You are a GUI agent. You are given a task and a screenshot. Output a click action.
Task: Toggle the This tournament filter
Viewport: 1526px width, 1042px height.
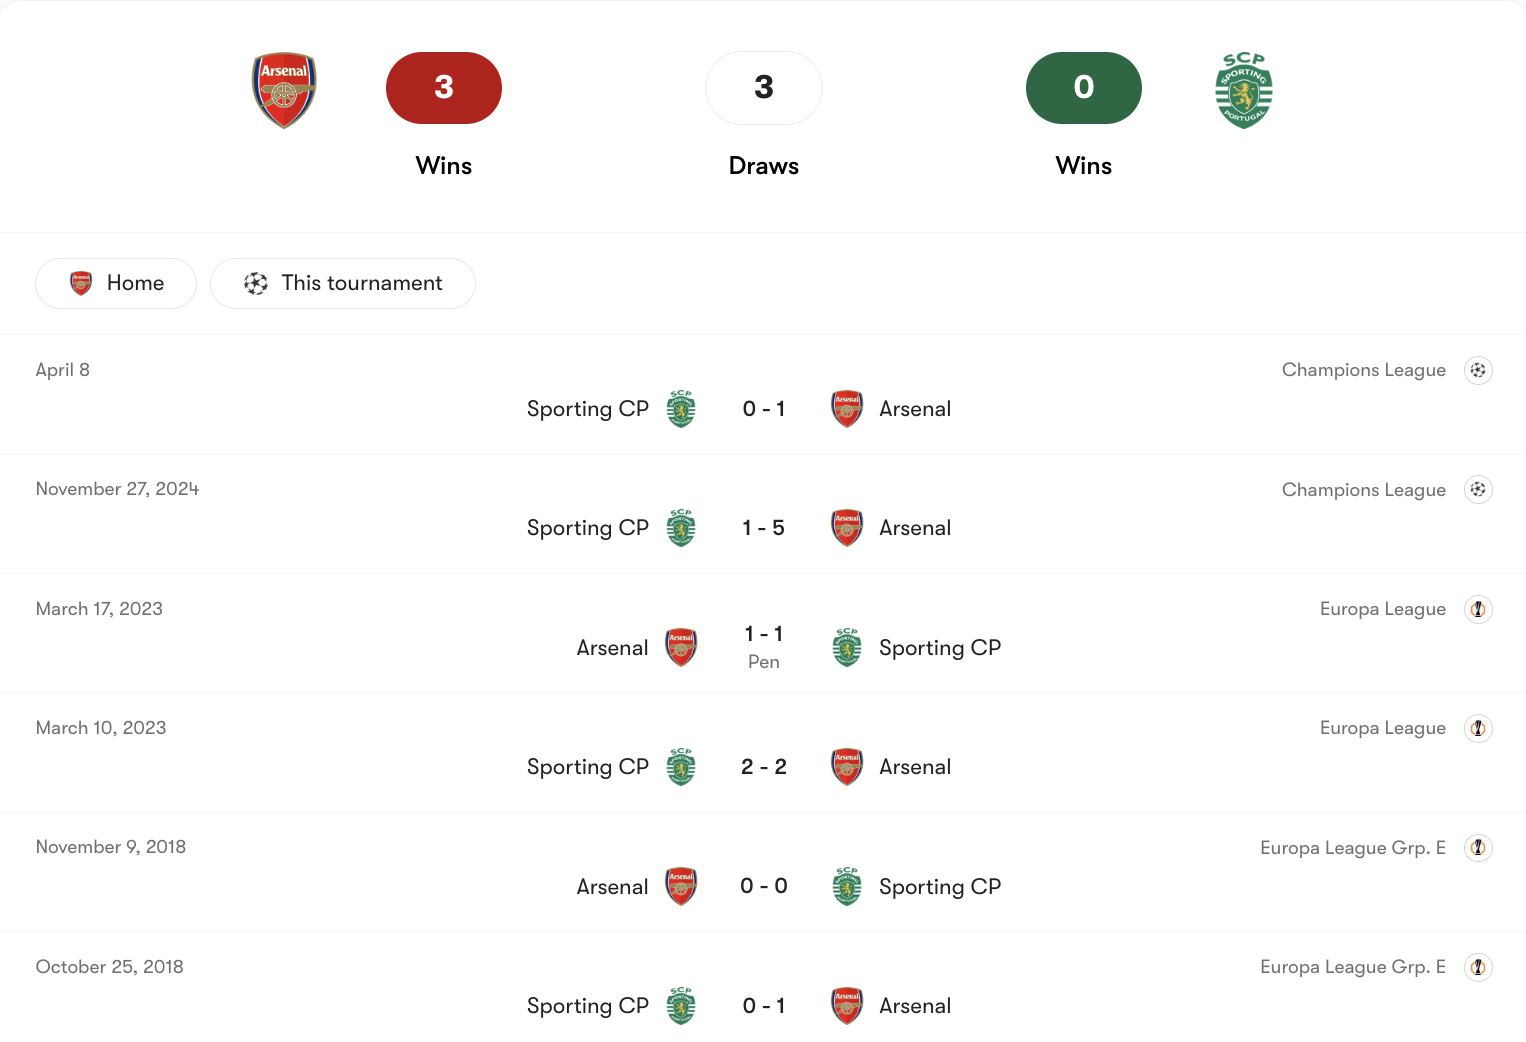coord(342,283)
